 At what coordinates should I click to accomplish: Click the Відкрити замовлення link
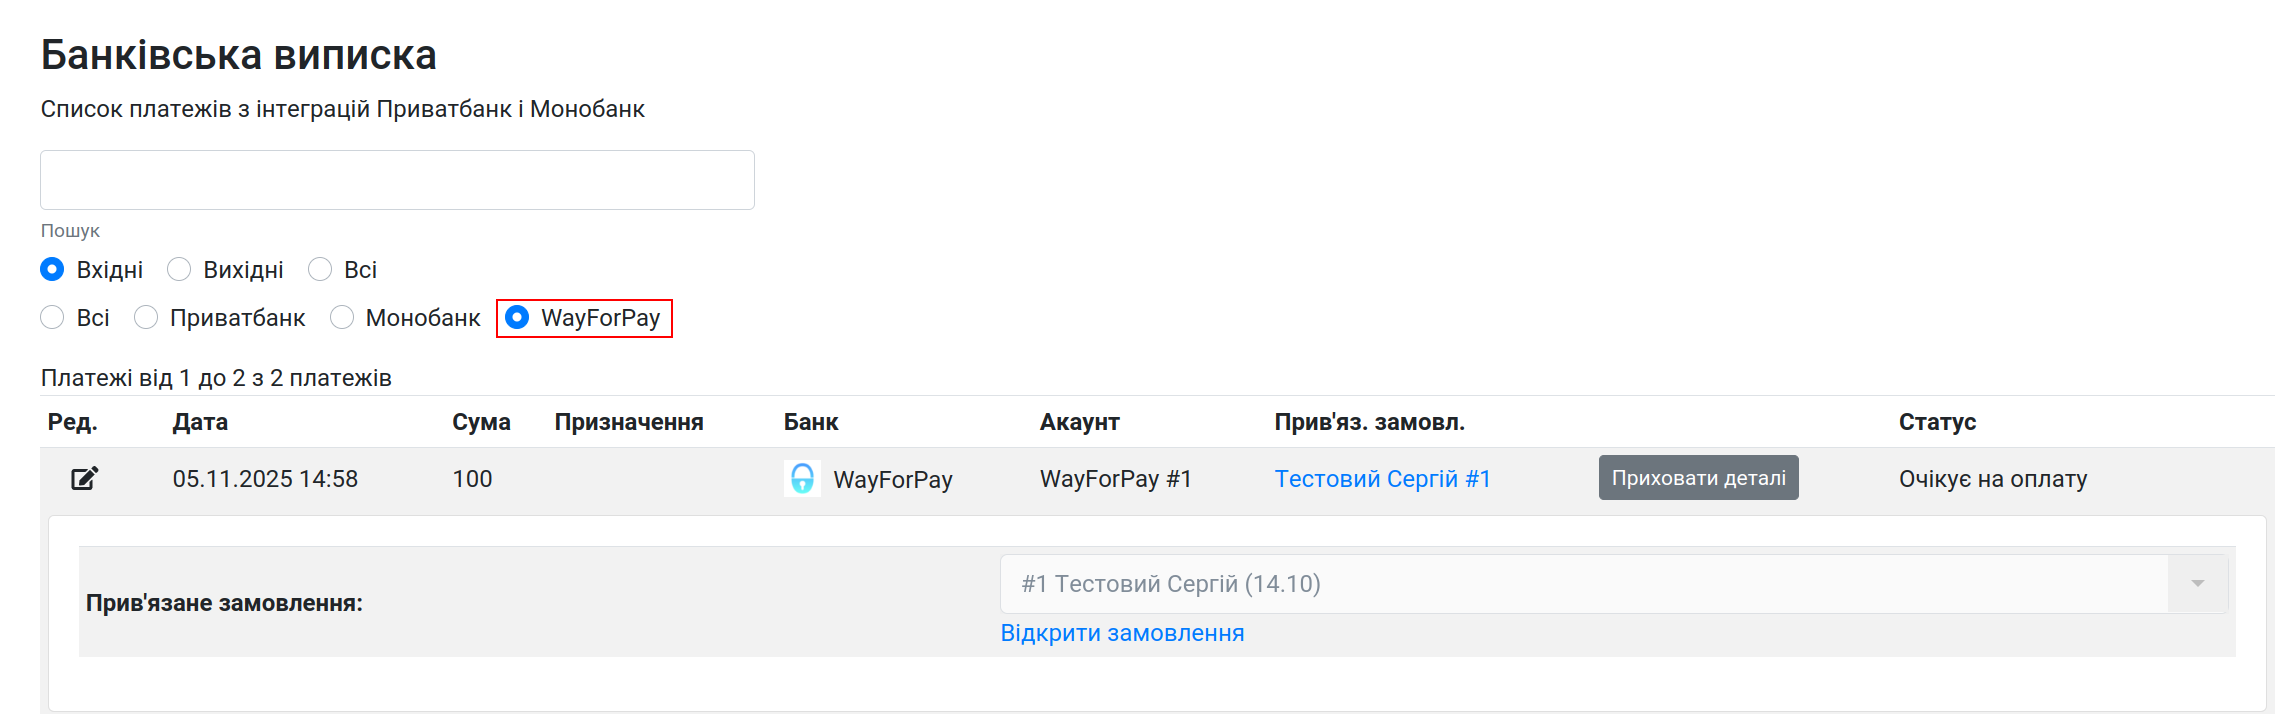point(1122,633)
